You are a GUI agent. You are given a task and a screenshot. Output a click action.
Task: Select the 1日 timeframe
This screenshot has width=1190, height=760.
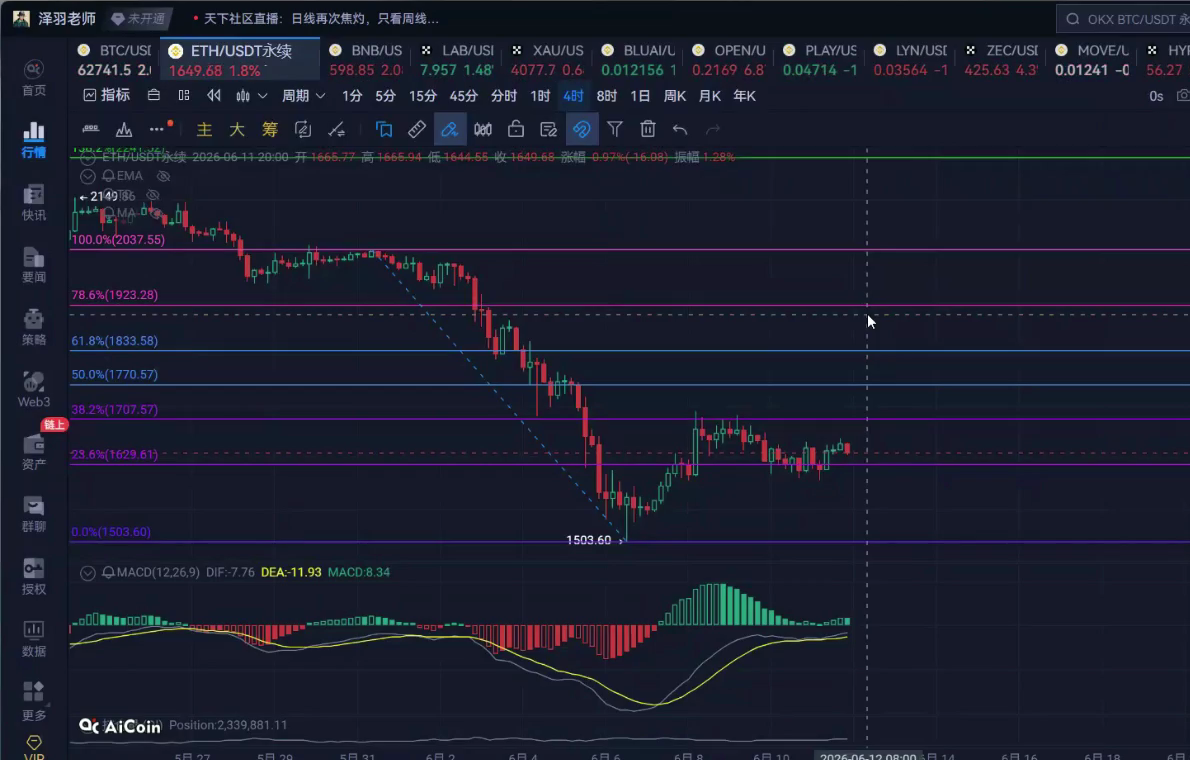pos(641,96)
